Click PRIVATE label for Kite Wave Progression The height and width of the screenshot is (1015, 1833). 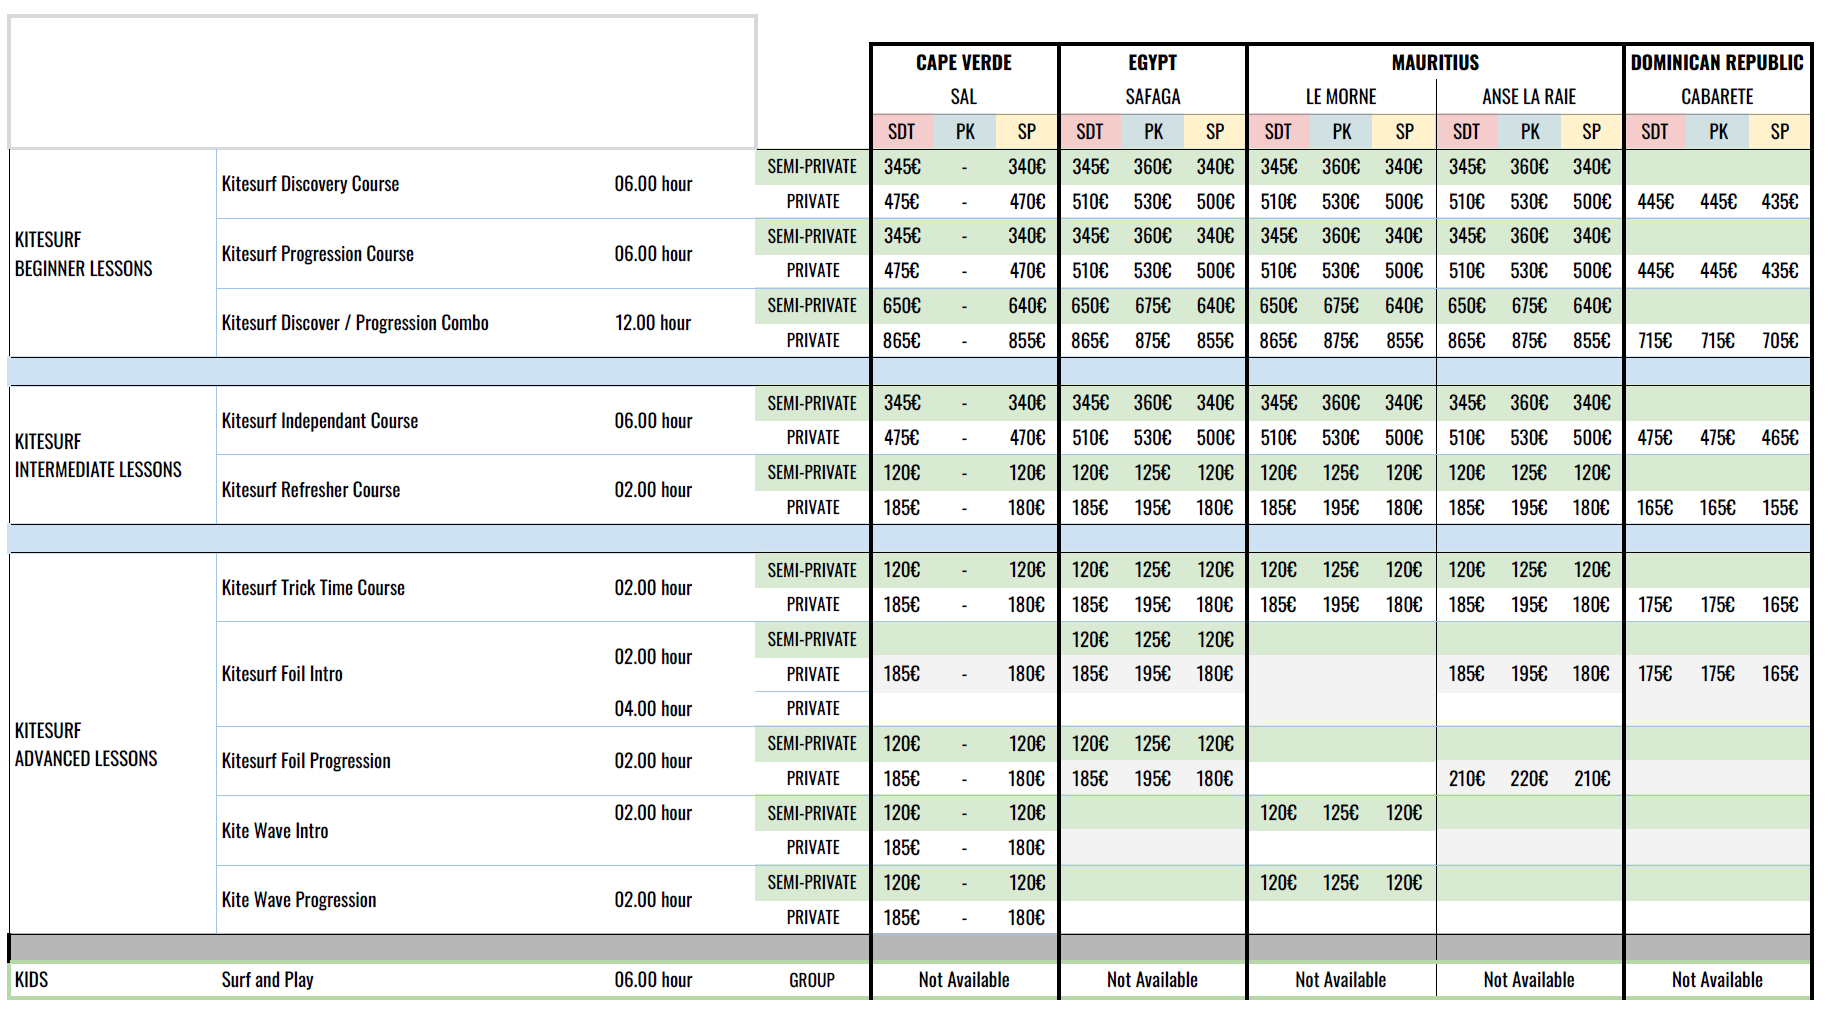(x=813, y=918)
